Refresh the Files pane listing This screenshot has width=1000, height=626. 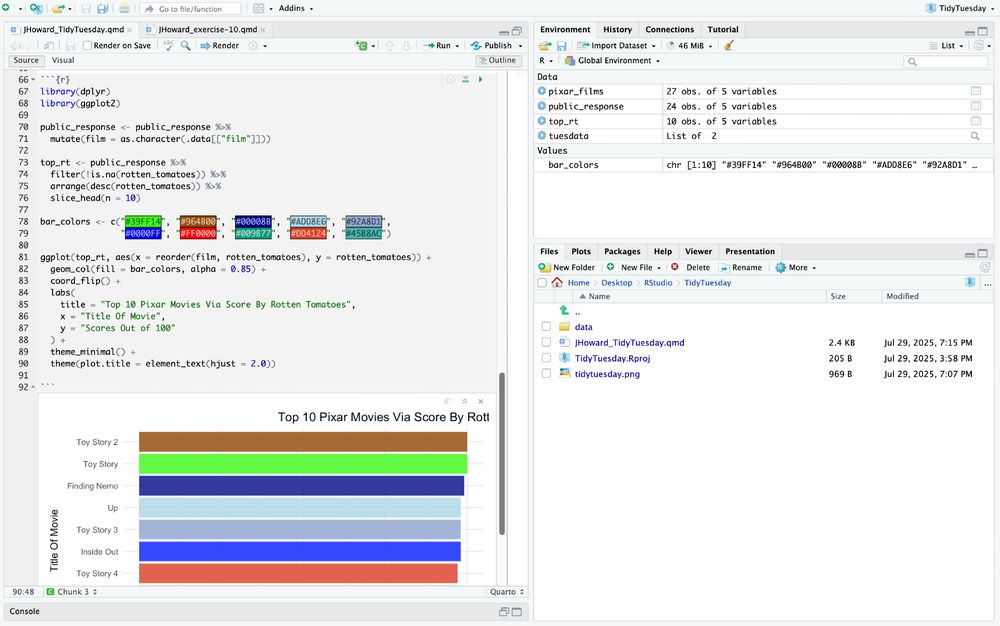[x=985, y=267]
